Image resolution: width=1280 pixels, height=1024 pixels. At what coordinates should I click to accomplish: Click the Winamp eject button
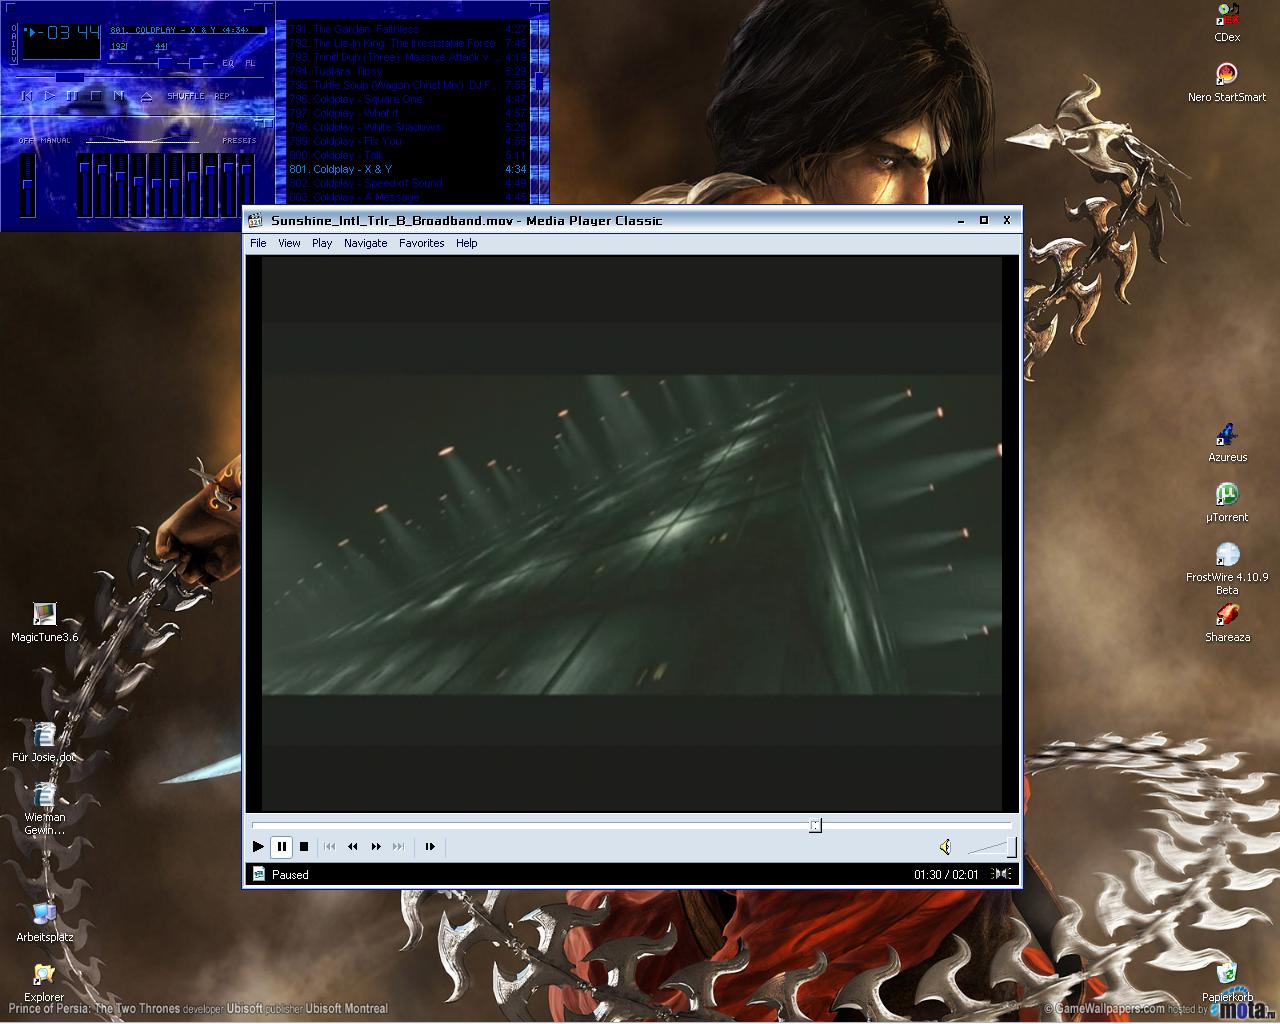pos(146,96)
